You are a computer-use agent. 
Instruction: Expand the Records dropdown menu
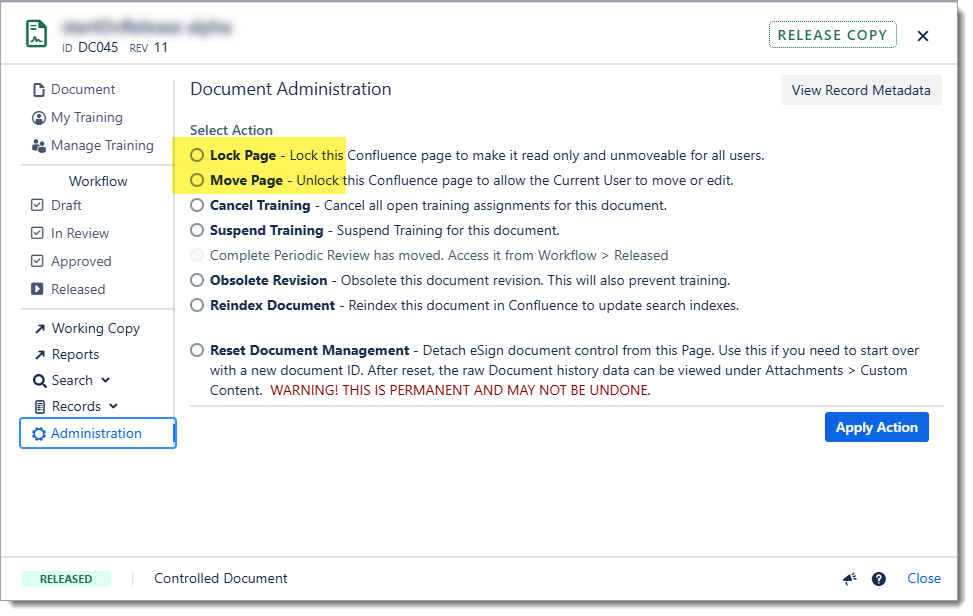[76, 407]
